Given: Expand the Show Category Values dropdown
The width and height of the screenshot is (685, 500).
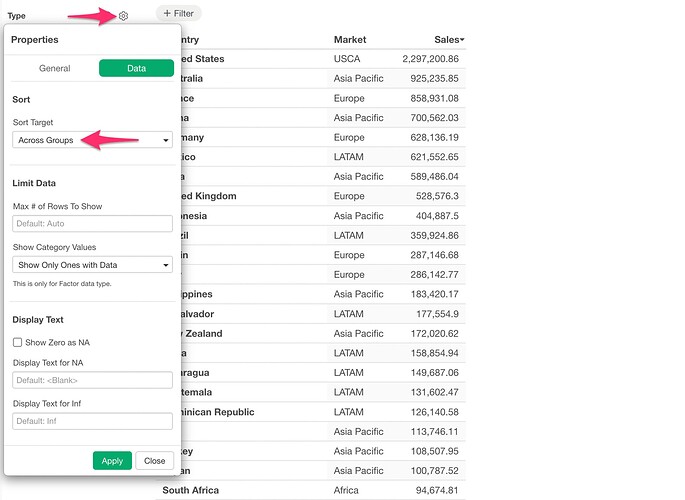Looking at the screenshot, I should [92, 265].
